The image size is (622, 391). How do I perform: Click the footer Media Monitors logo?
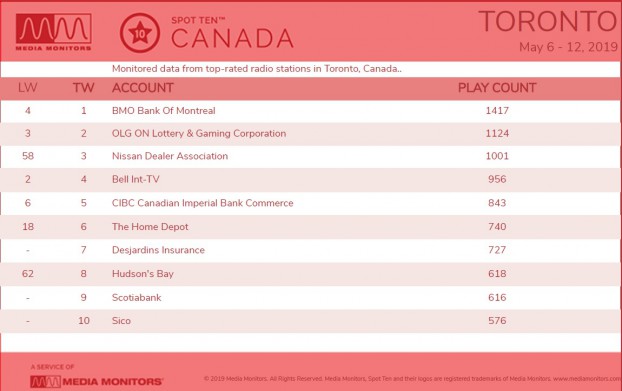tap(96, 381)
